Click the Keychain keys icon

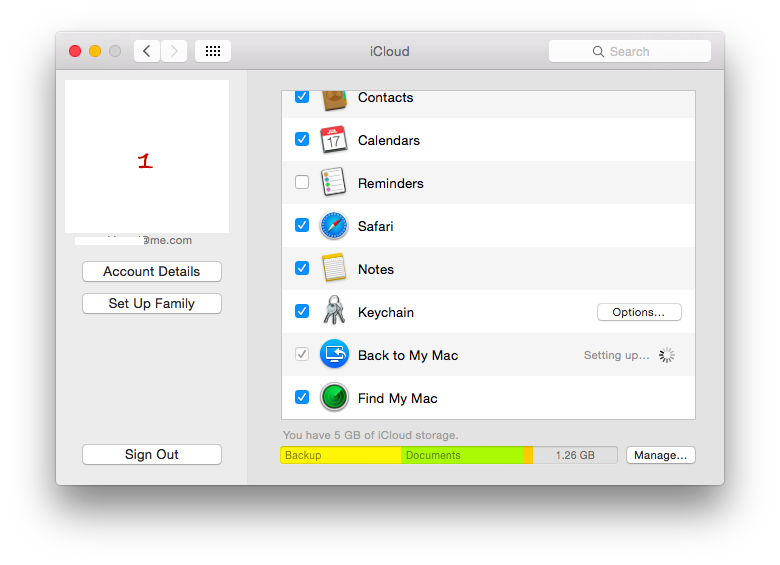click(x=334, y=310)
